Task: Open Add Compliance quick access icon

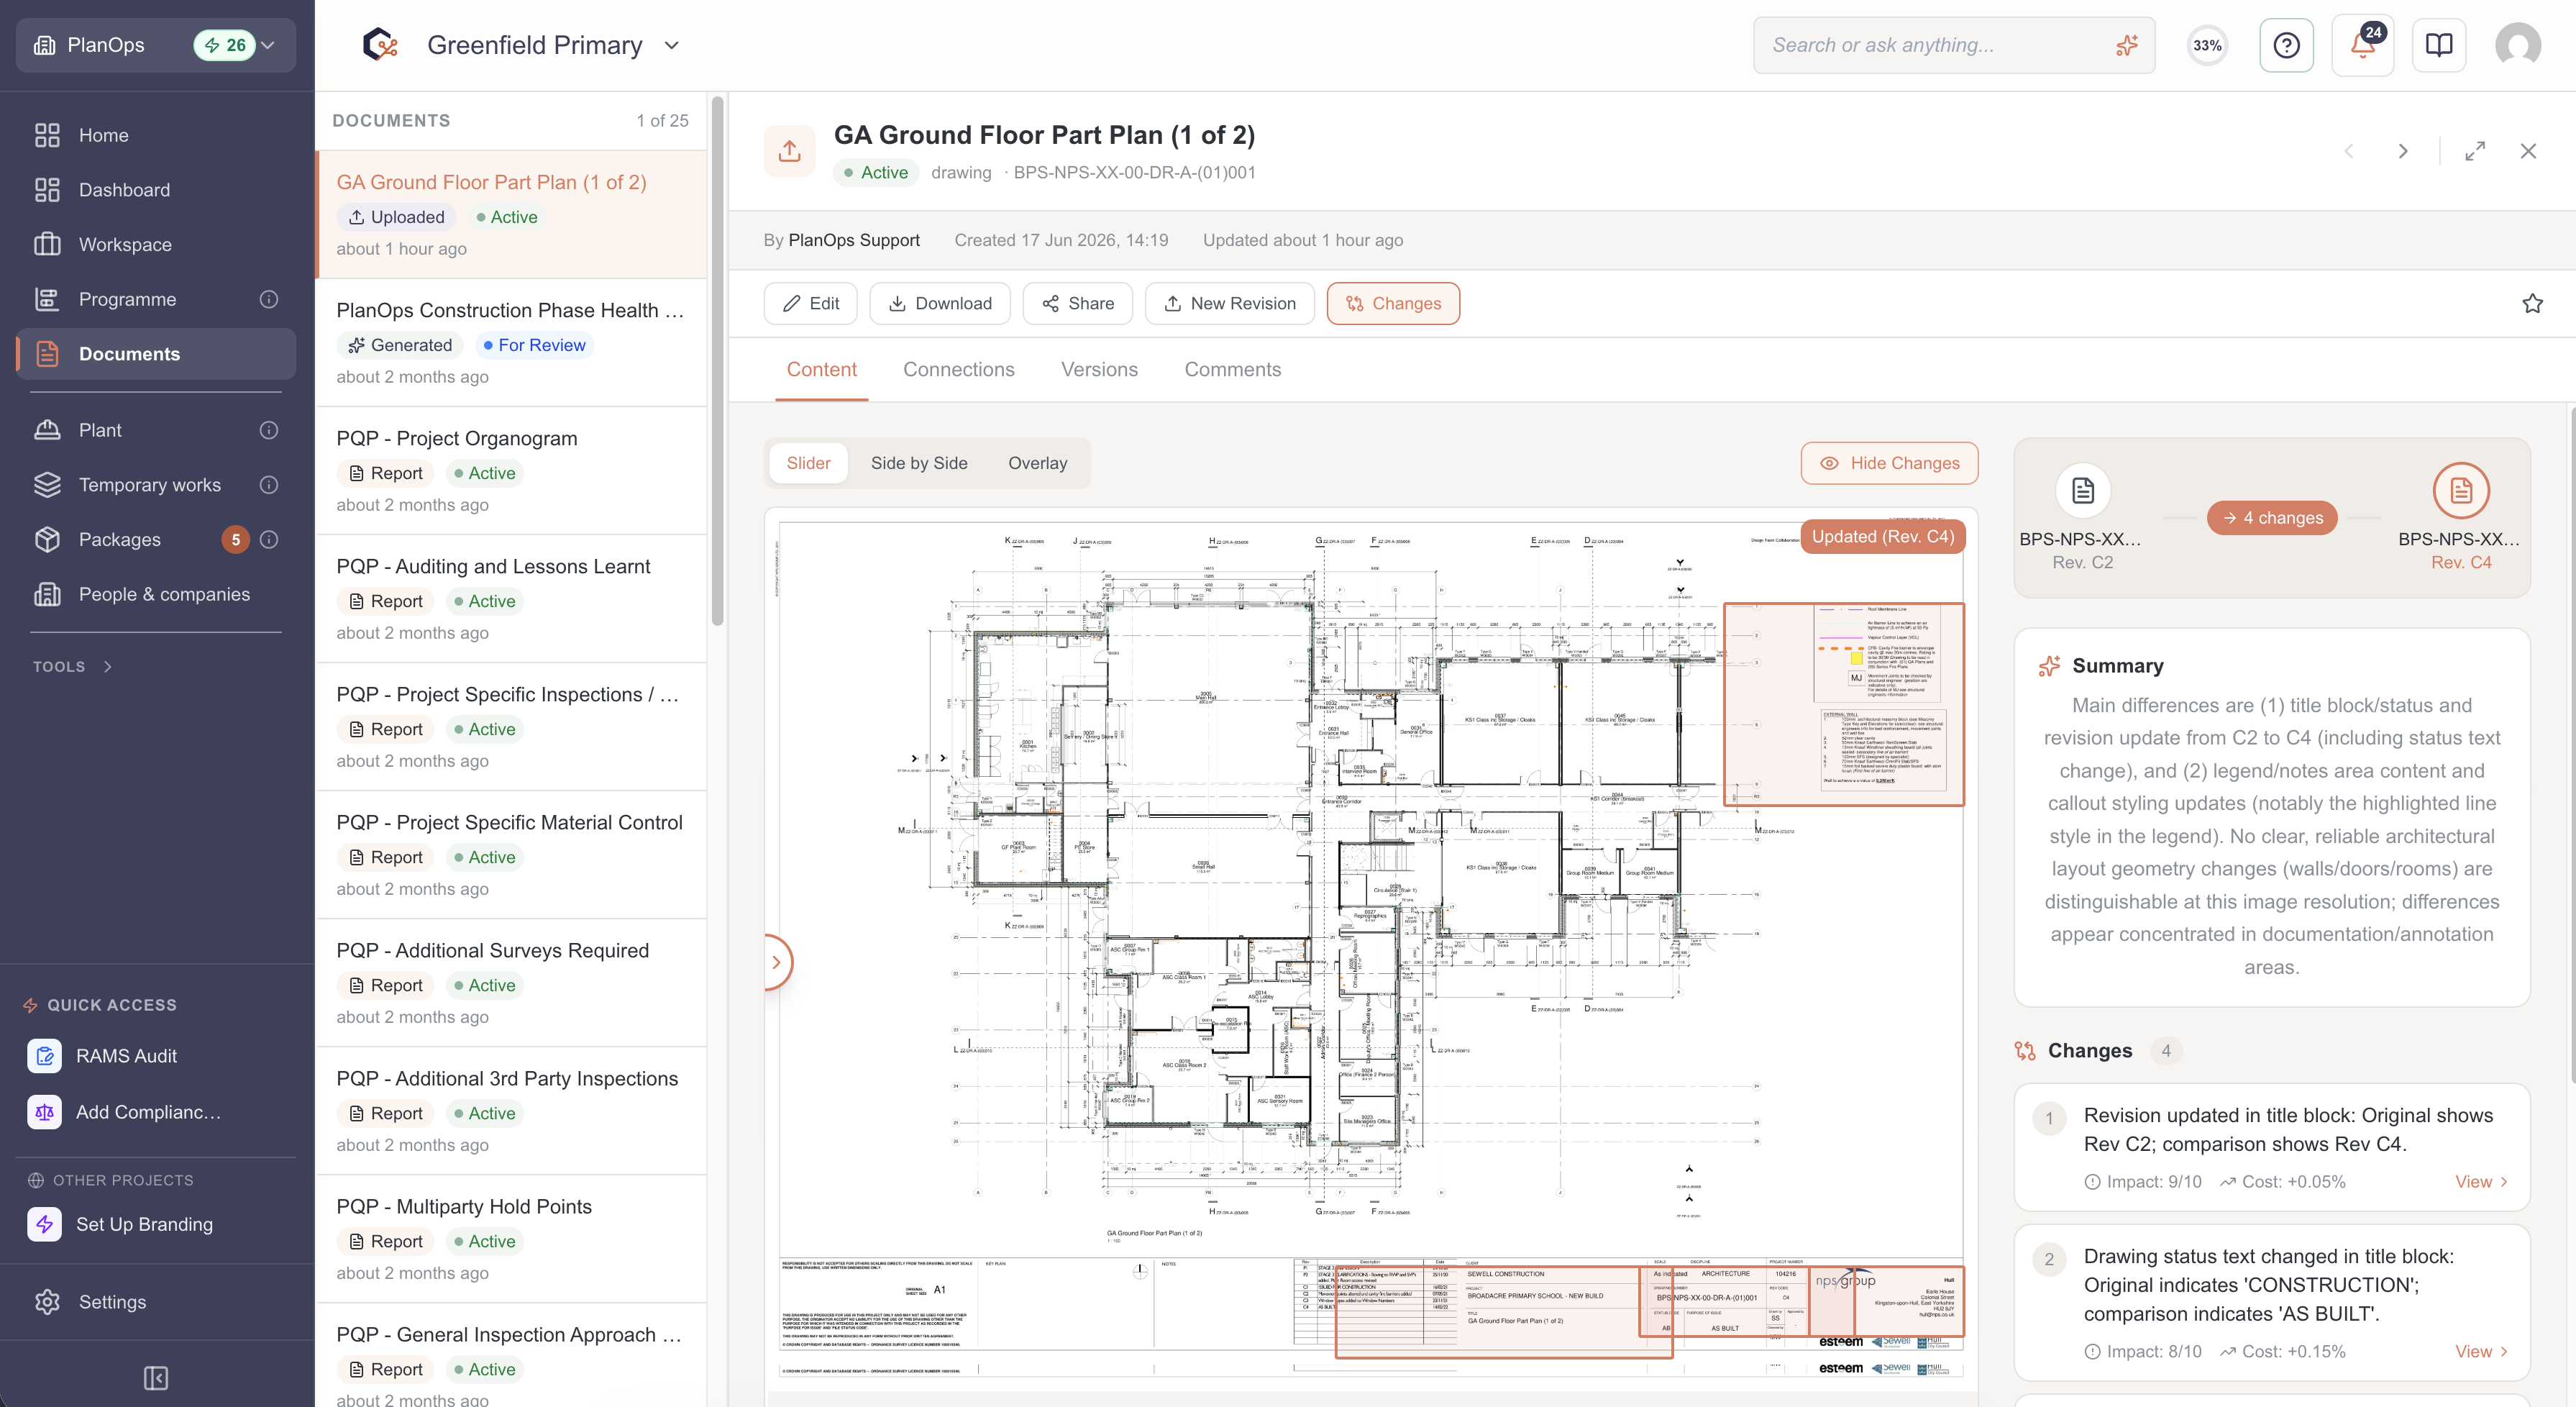Action: point(44,1112)
